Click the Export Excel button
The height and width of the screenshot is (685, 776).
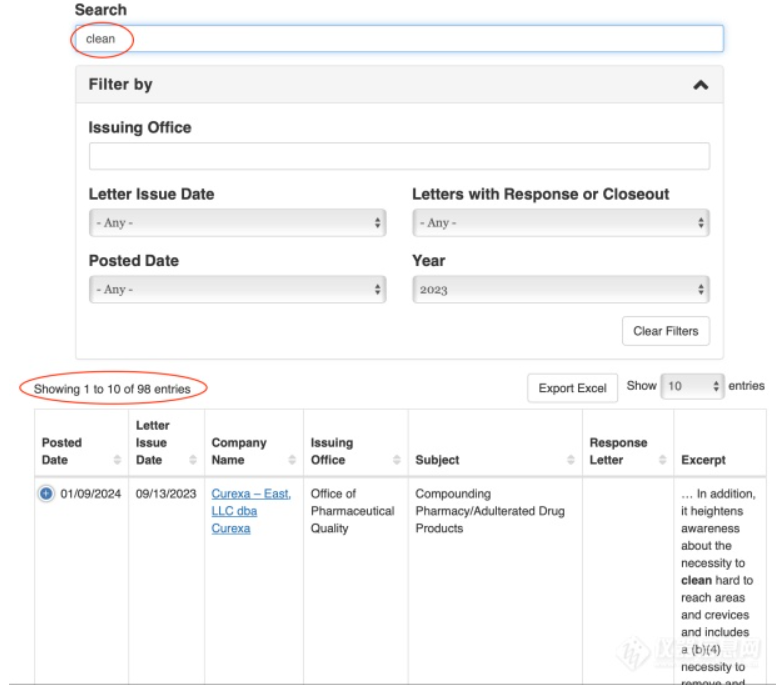pyautogui.click(x=572, y=388)
